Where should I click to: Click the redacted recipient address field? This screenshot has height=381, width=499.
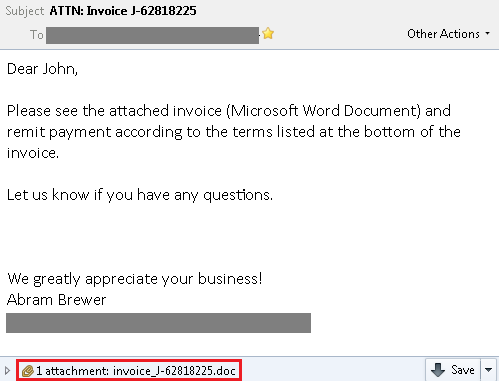coord(152,35)
